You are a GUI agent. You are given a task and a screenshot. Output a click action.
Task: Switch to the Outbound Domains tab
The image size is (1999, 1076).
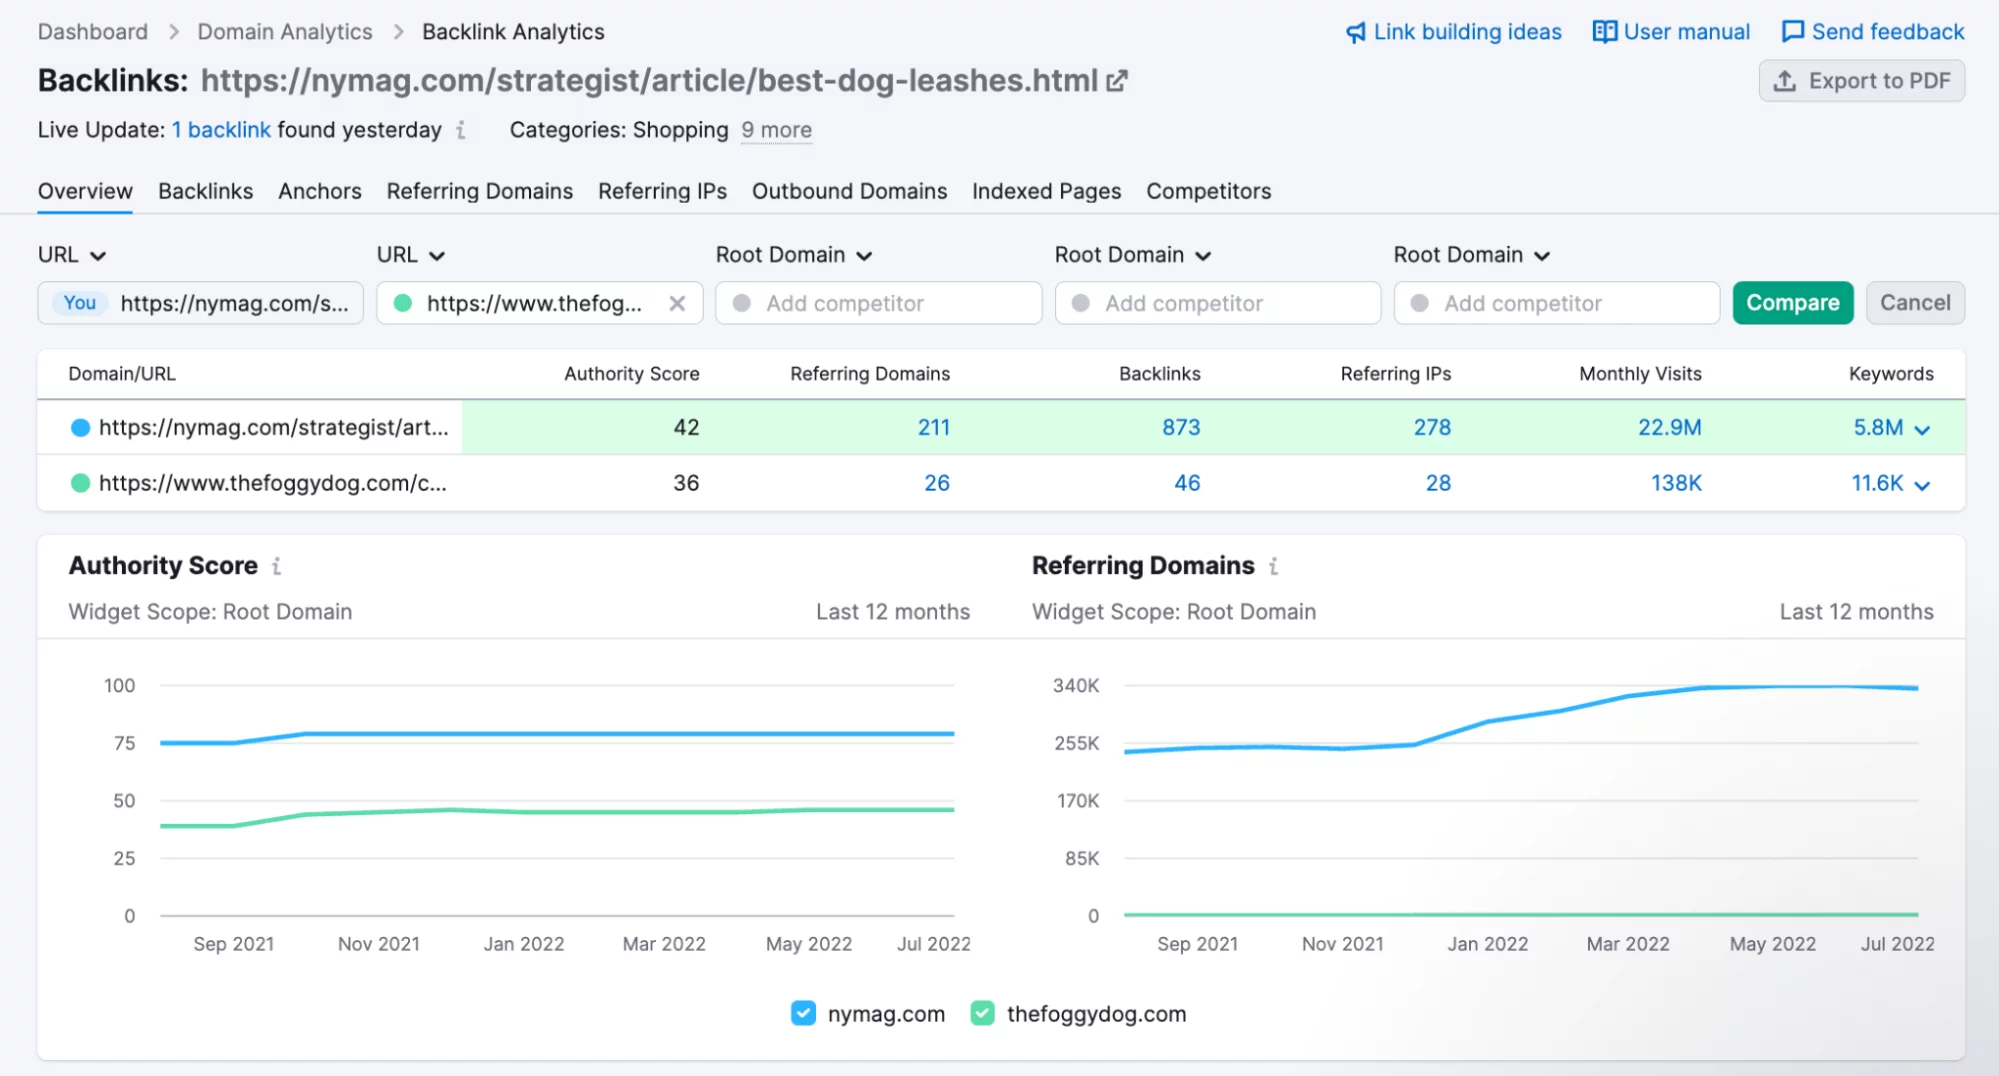tap(849, 191)
